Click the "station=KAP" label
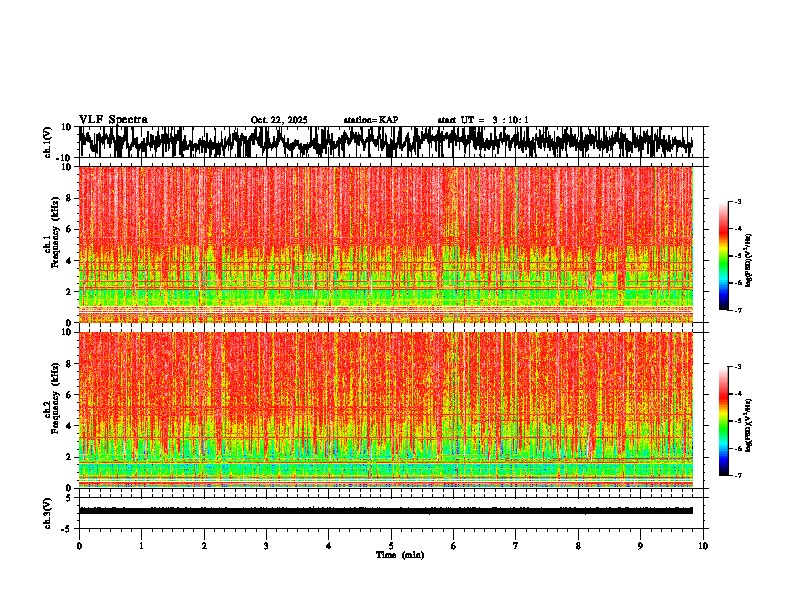Screen dimensions: 792x612 pos(371,120)
